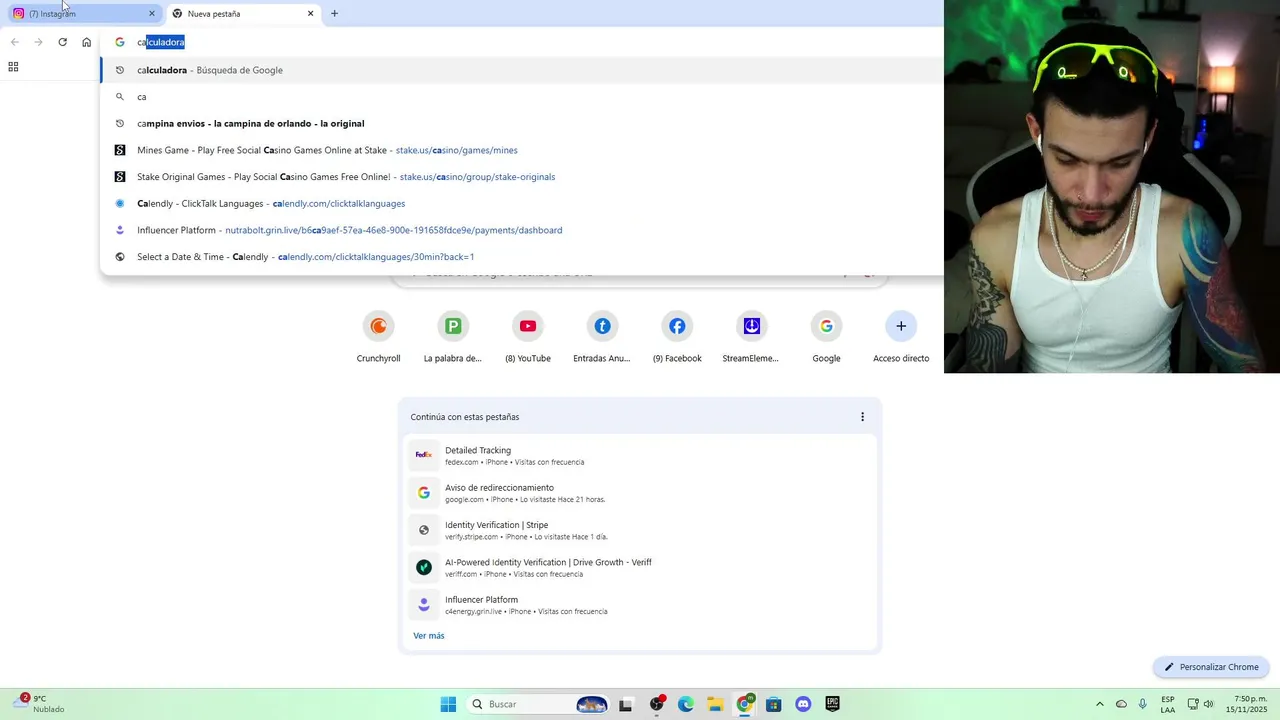Add a shortcut with Acceso directo
Image resolution: width=1280 pixels, height=720 pixels.
901,337
